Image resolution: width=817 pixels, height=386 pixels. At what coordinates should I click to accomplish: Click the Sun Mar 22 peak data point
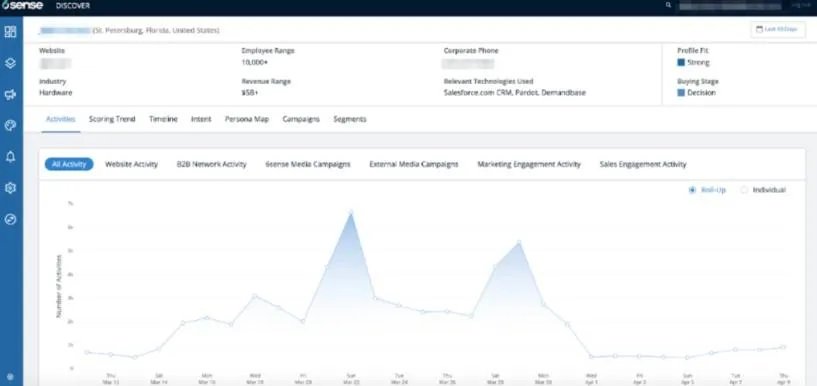point(351,212)
